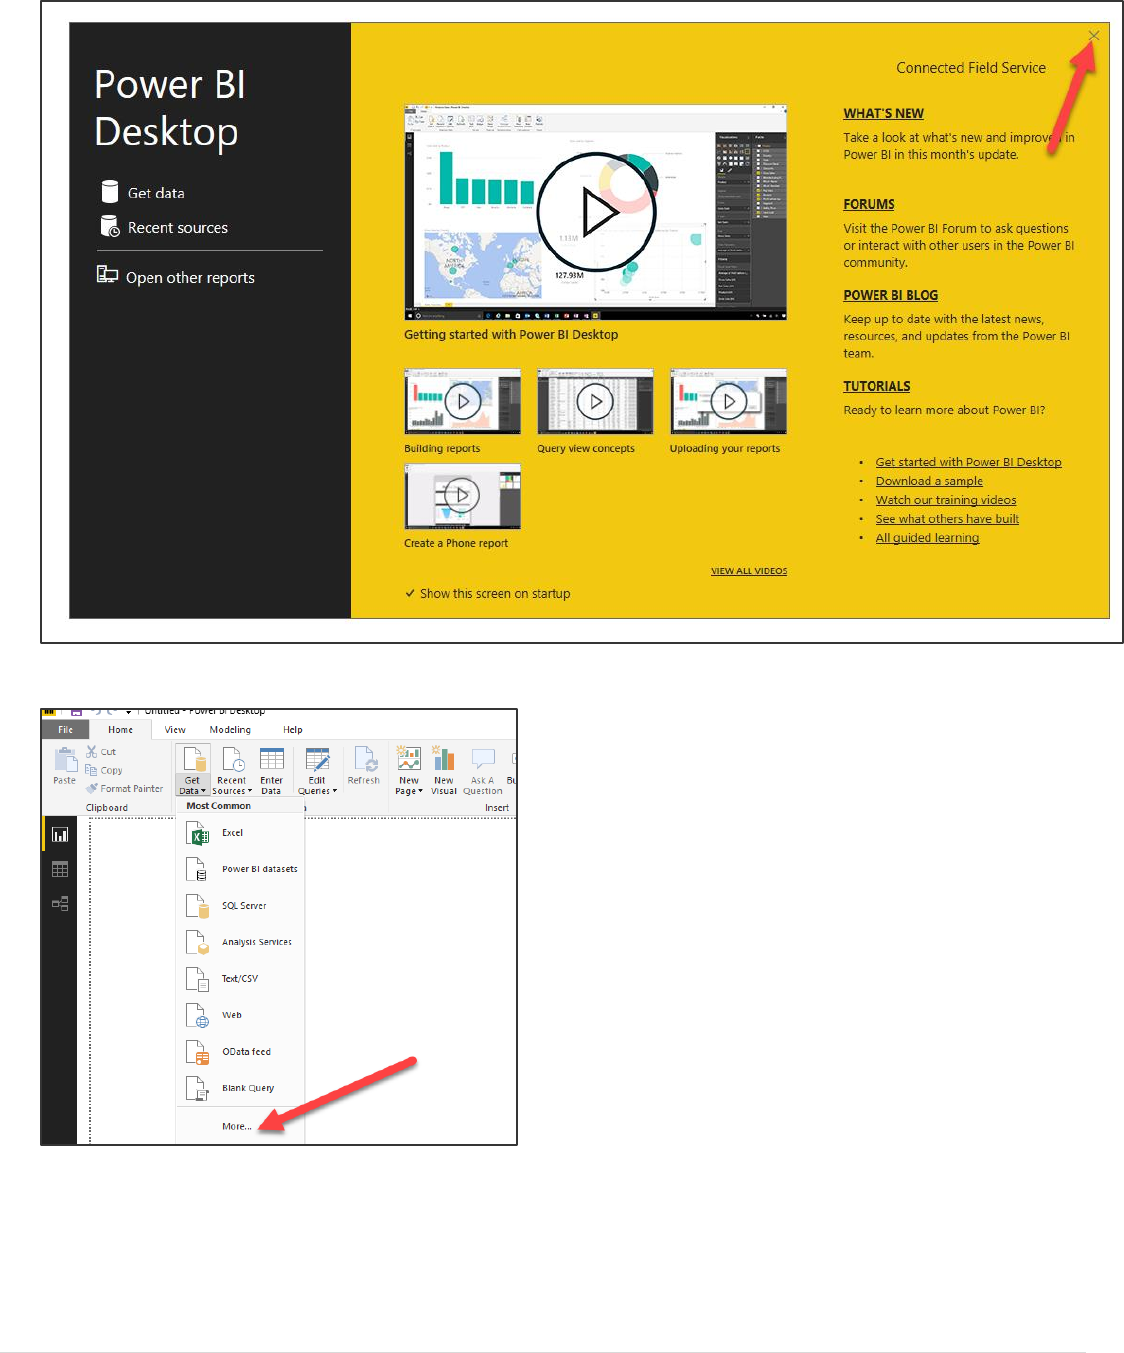Choose Excel from Get Data menu

[x=240, y=833]
